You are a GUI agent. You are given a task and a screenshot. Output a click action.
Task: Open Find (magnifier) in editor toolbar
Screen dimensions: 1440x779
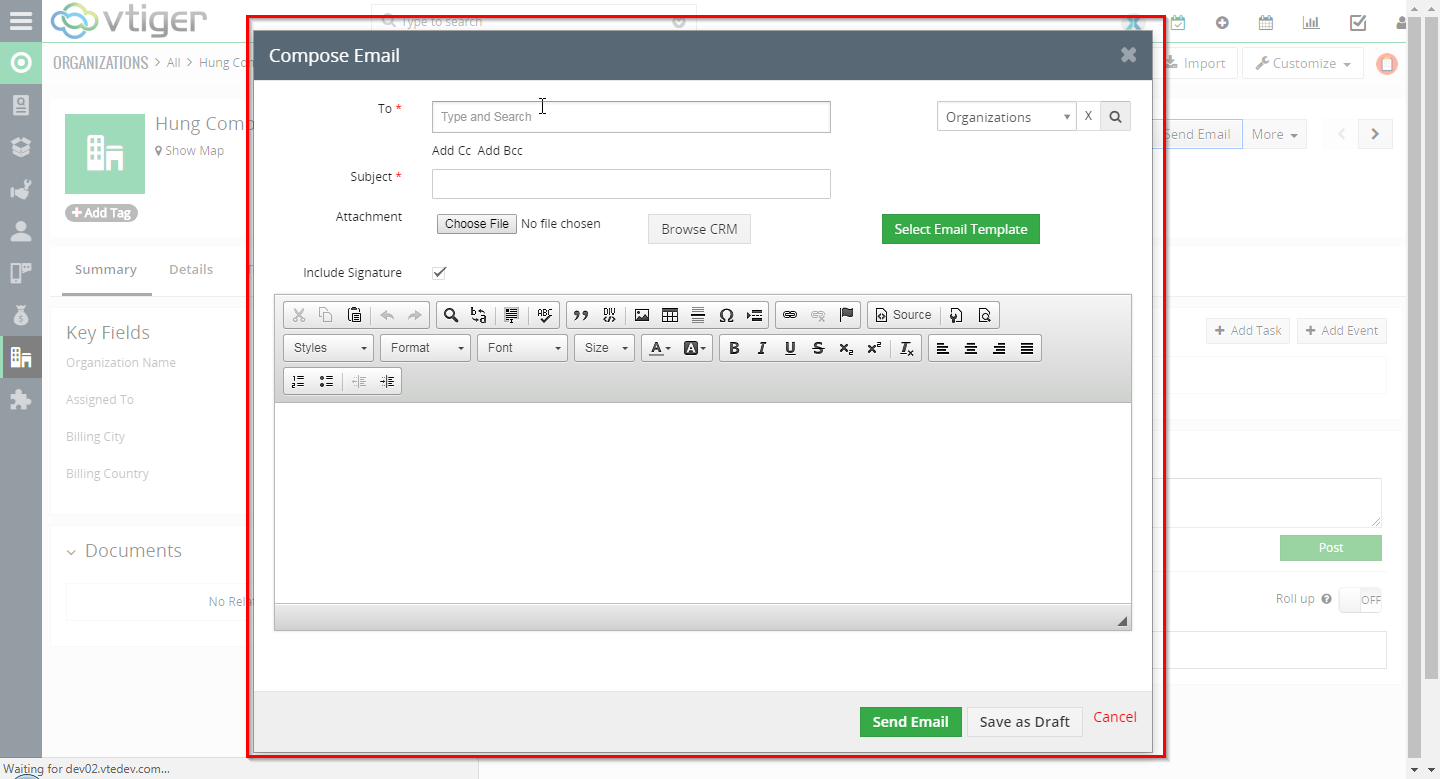tap(451, 315)
